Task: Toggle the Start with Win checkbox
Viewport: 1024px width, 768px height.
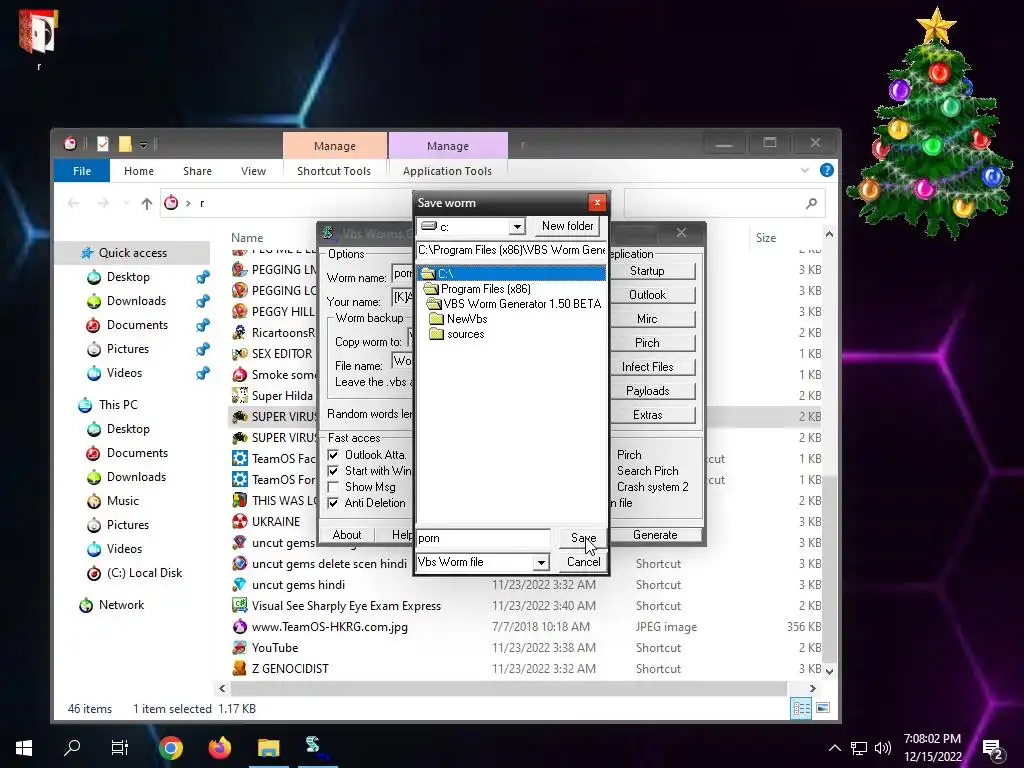Action: (333, 471)
